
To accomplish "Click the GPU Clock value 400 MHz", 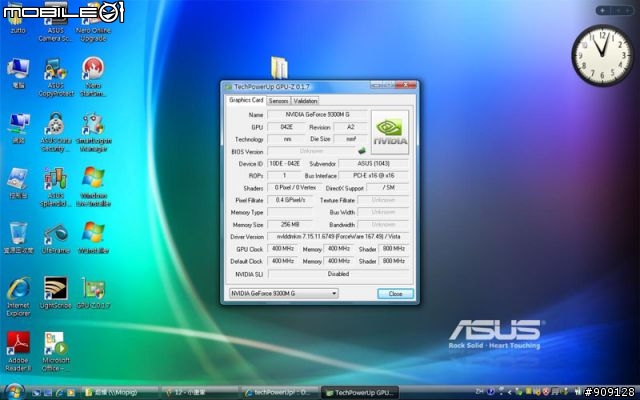I will tap(283, 249).
